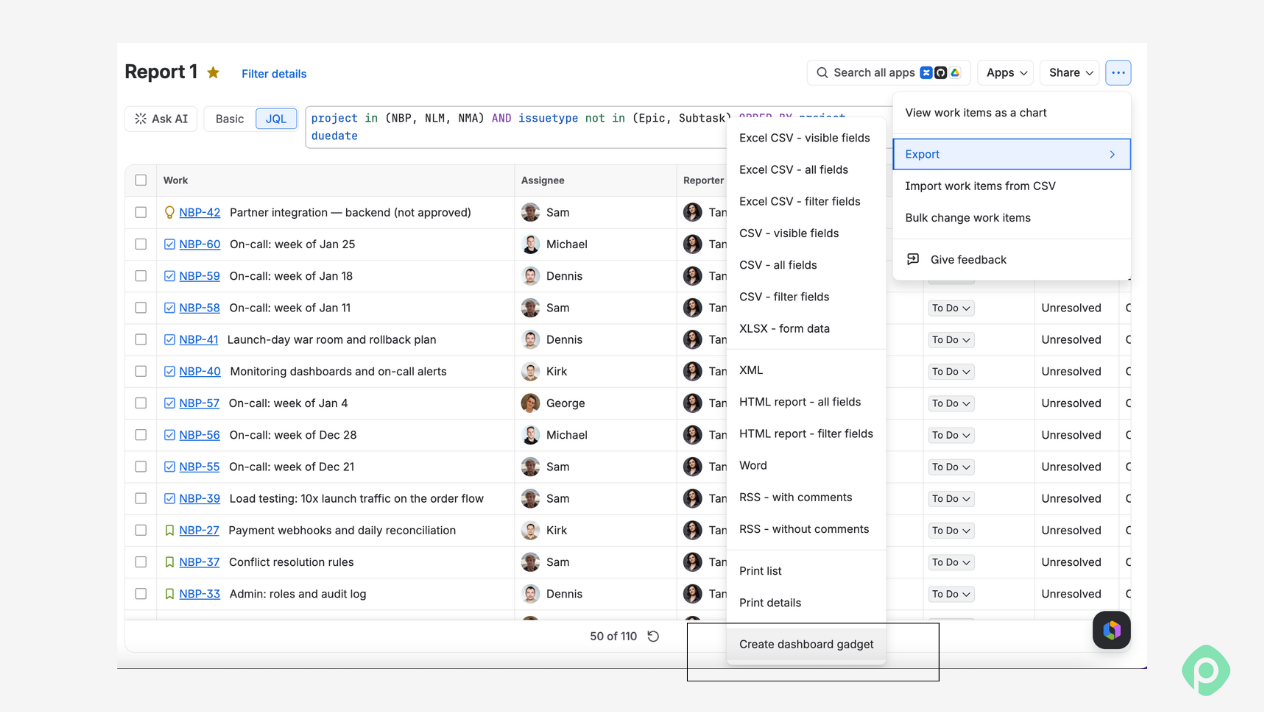Select HTML report - all fields
Image resolution: width=1264 pixels, height=712 pixels.
click(x=806, y=402)
